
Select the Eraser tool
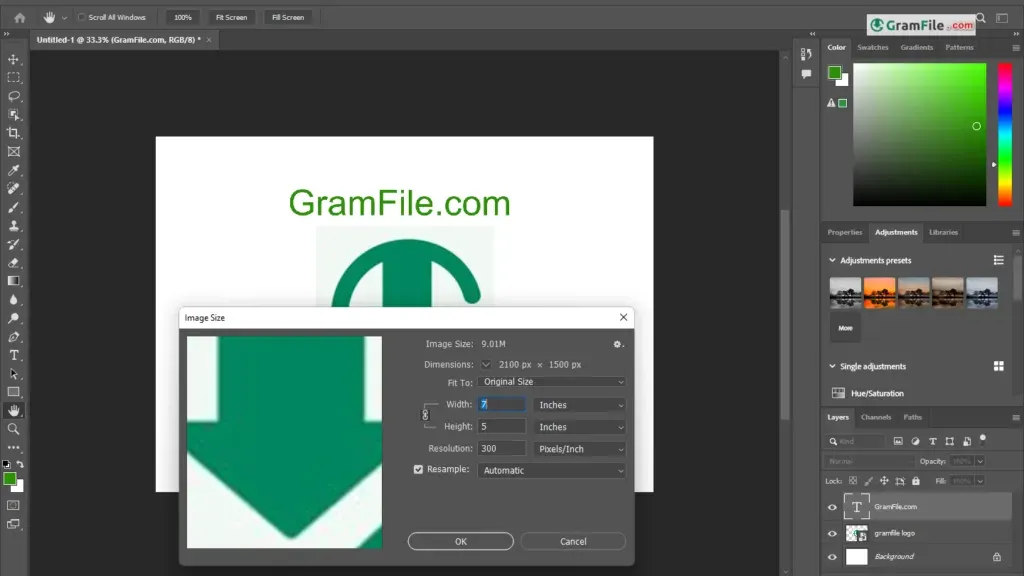point(14,263)
